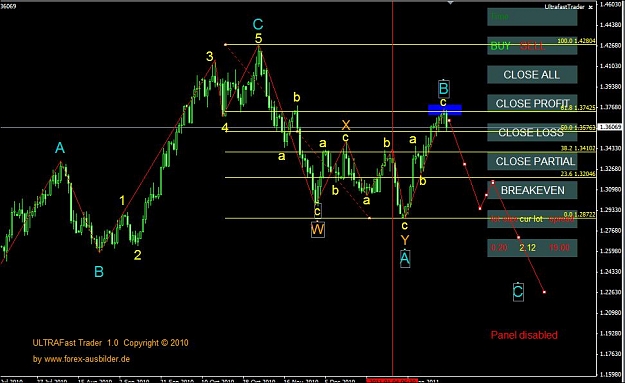Click the 0.0 1.28722 Fibonacci level label
Screen dimensions: 625x383
click(x=579, y=214)
